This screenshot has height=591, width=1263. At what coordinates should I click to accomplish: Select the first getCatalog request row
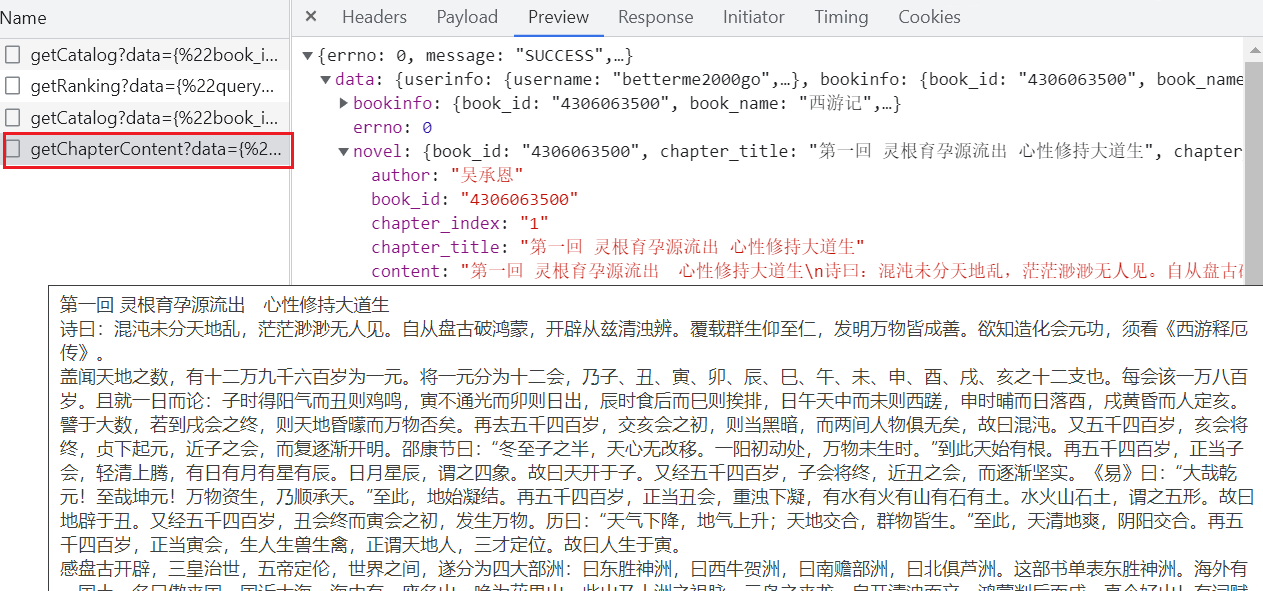tap(145, 54)
